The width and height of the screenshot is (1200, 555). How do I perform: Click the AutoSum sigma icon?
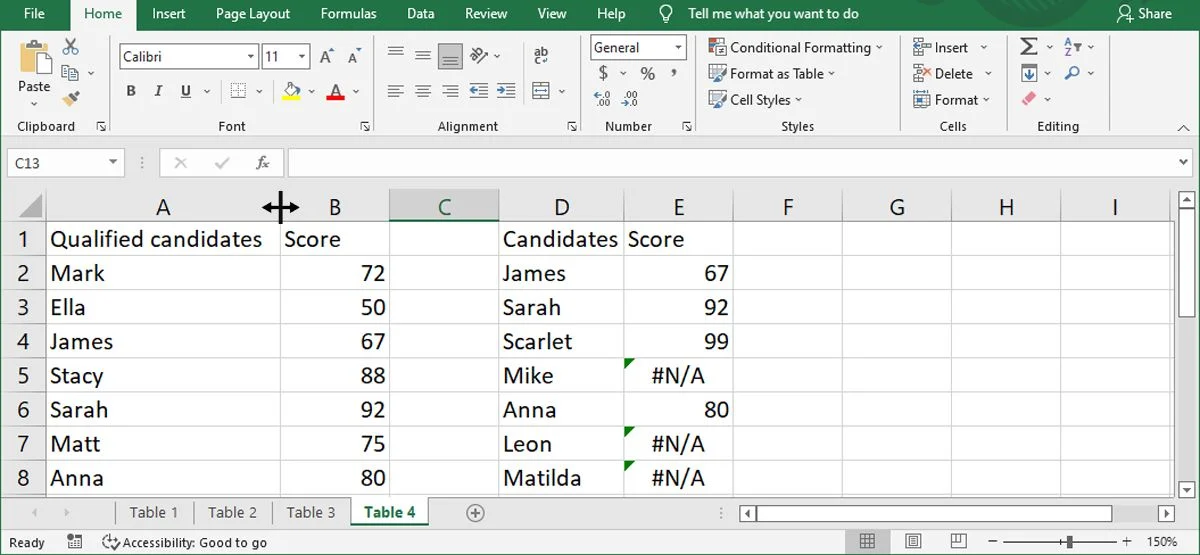click(1028, 47)
